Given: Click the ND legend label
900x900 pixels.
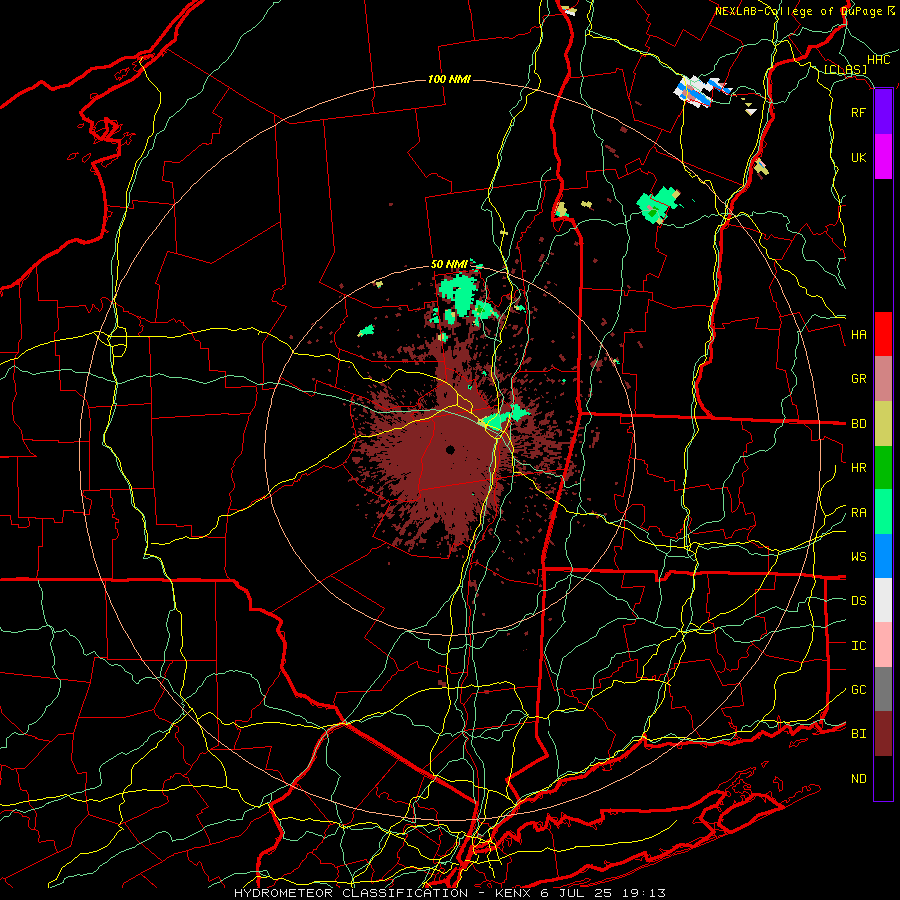Looking at the screenshot, I should click(858, 779).
